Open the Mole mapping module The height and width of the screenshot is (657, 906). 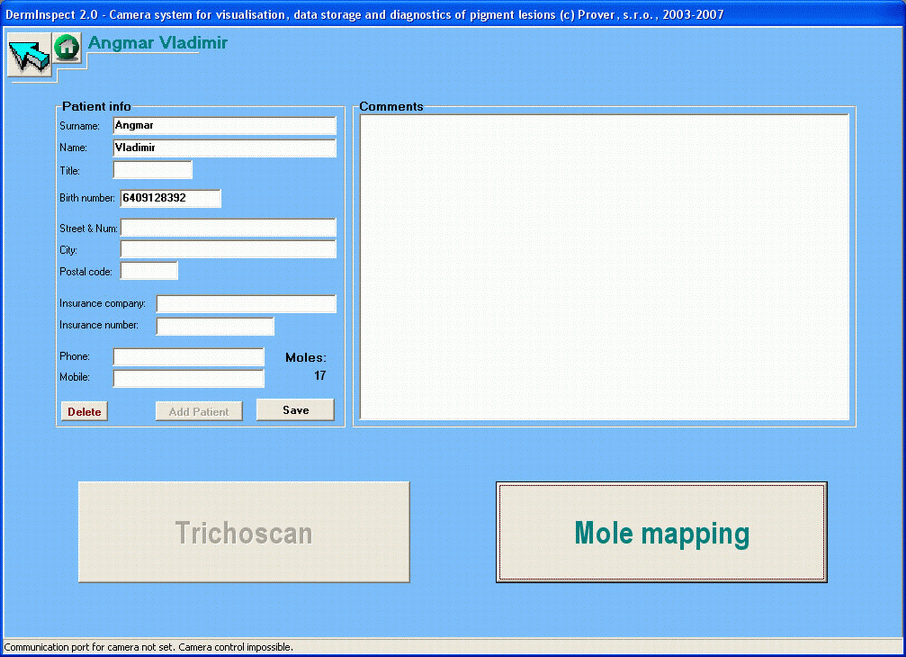[x=662, y=532]
